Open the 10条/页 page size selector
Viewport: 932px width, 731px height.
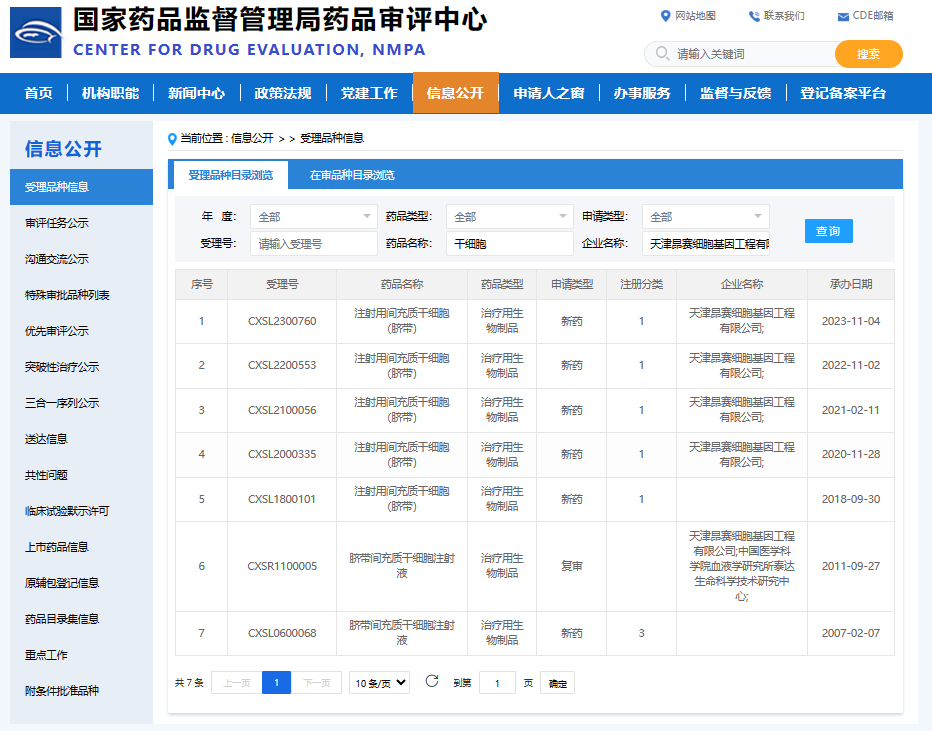coord(379,683)
